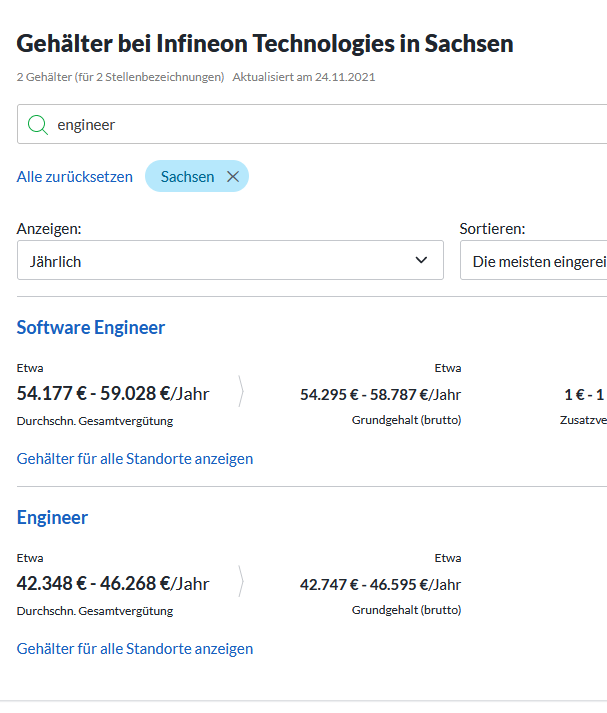607x713 pixels.
Task: Click the 42.348 € - 46.268 € total compensation
Action: (x=113, y=583)
